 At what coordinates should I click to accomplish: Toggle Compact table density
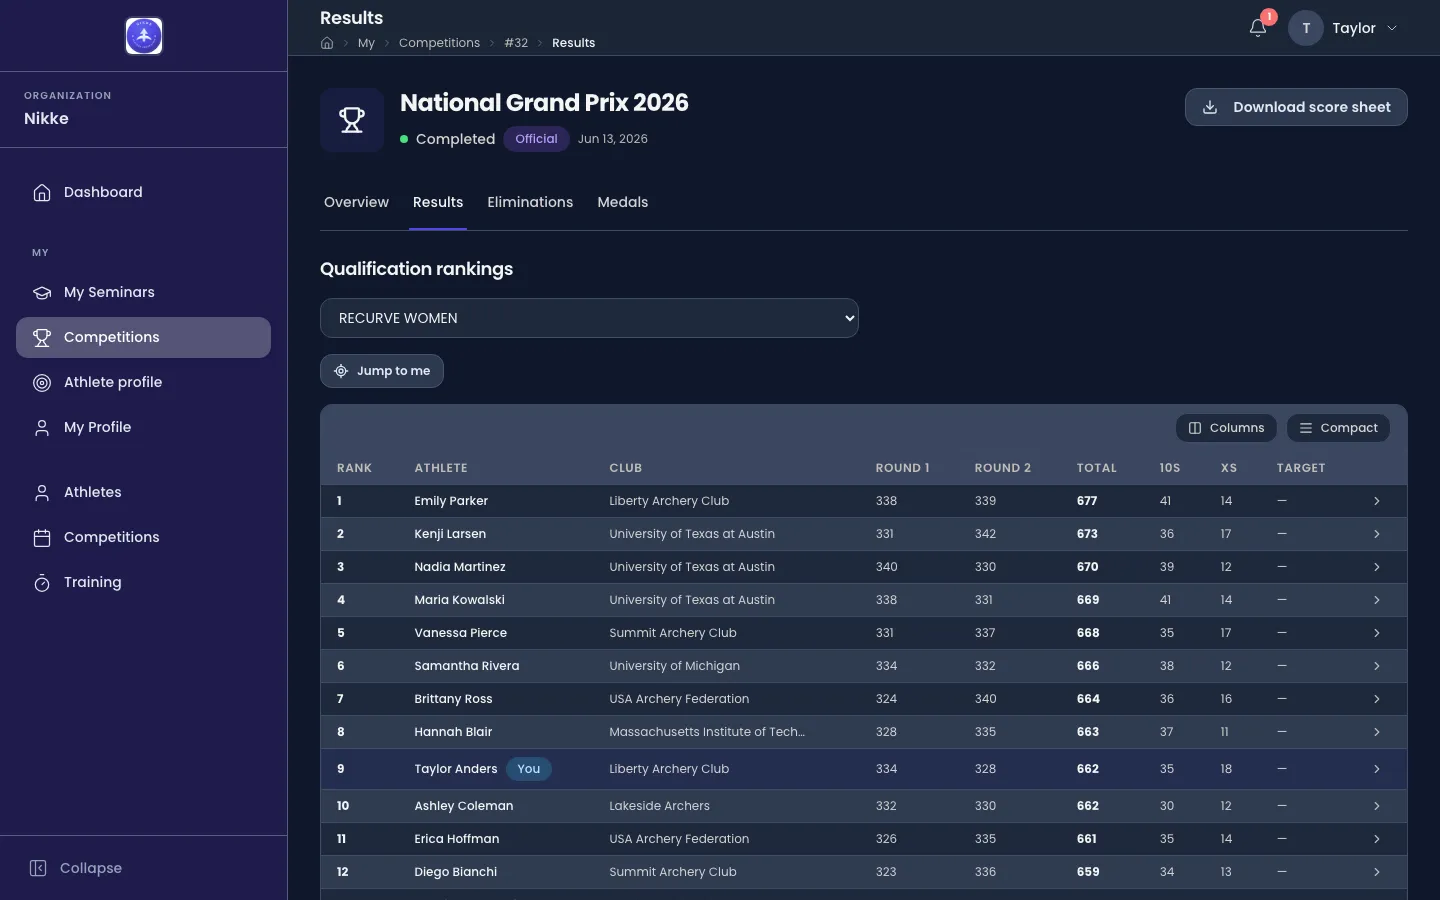(x=1338, y=428)
